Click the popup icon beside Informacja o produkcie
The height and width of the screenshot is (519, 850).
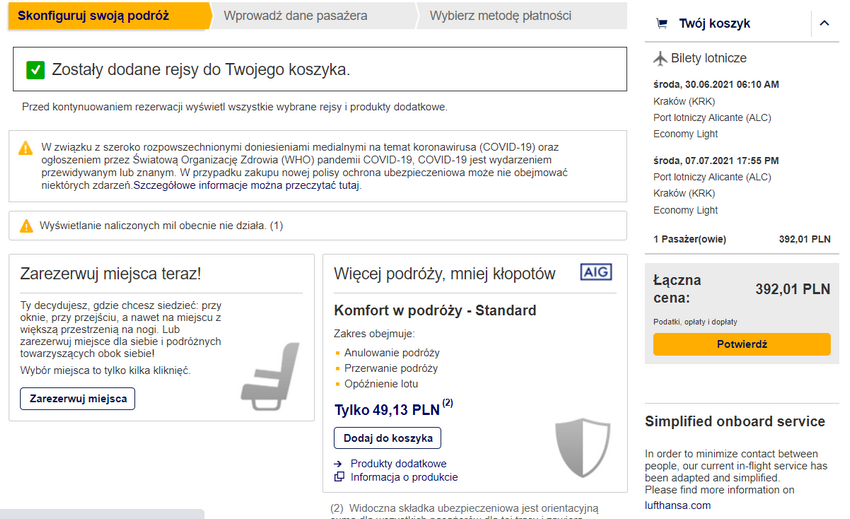point(339,477)
